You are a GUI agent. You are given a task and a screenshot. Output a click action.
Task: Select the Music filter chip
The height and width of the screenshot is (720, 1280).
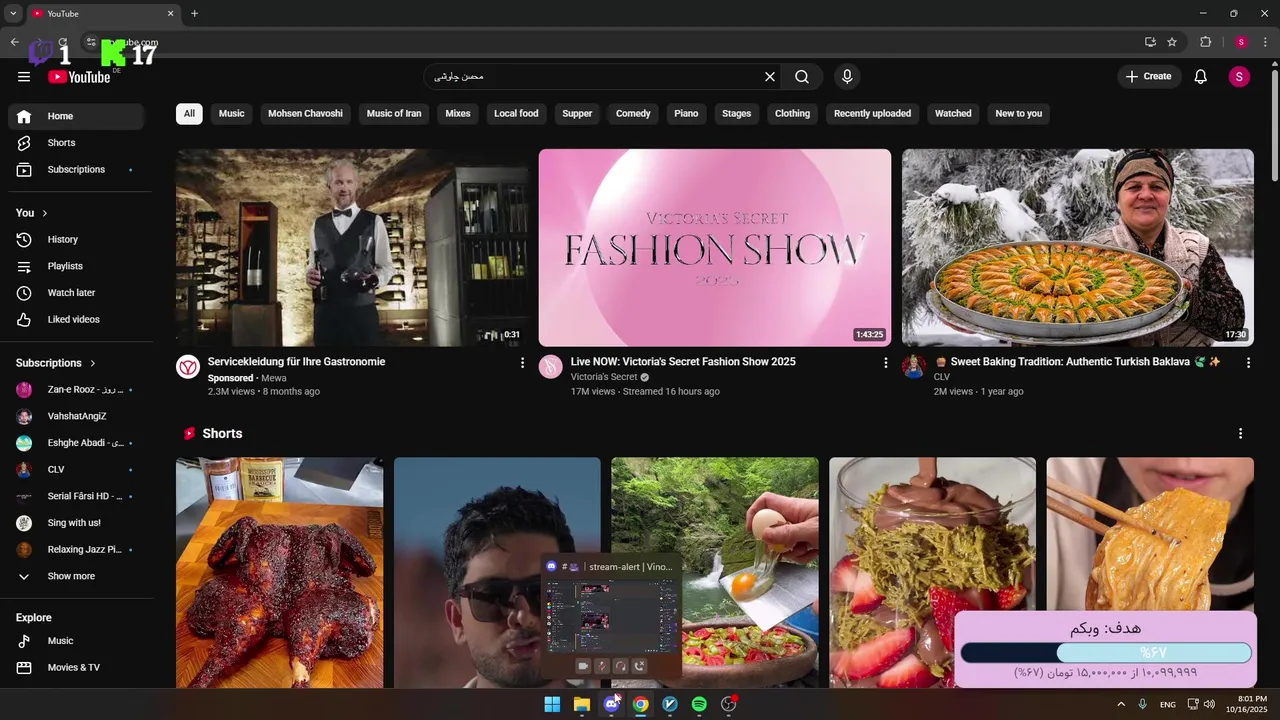(x=232, y=114)
